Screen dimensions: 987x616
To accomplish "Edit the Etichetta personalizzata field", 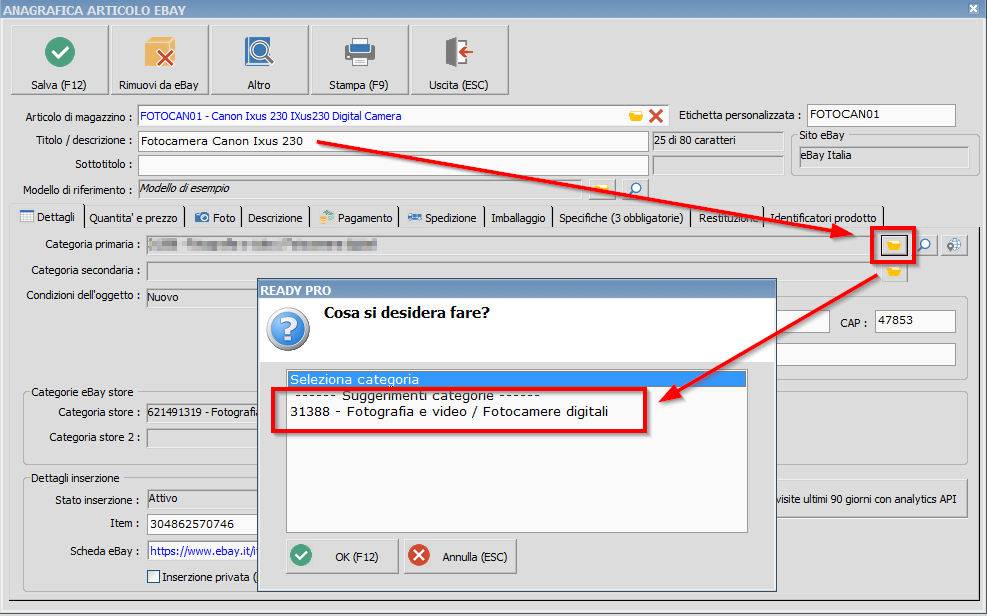I will 881,115.
